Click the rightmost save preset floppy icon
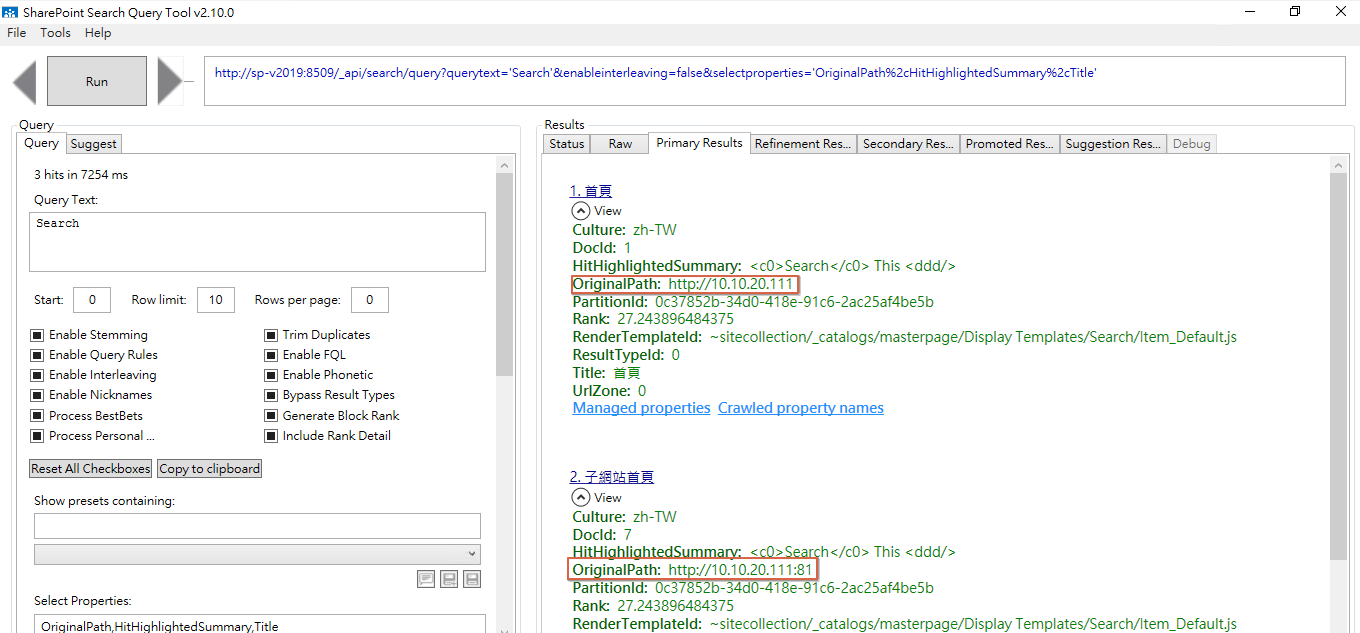The height and width of the screenshot is (633, 1360). pyautogui.click(x=472, y=579)
